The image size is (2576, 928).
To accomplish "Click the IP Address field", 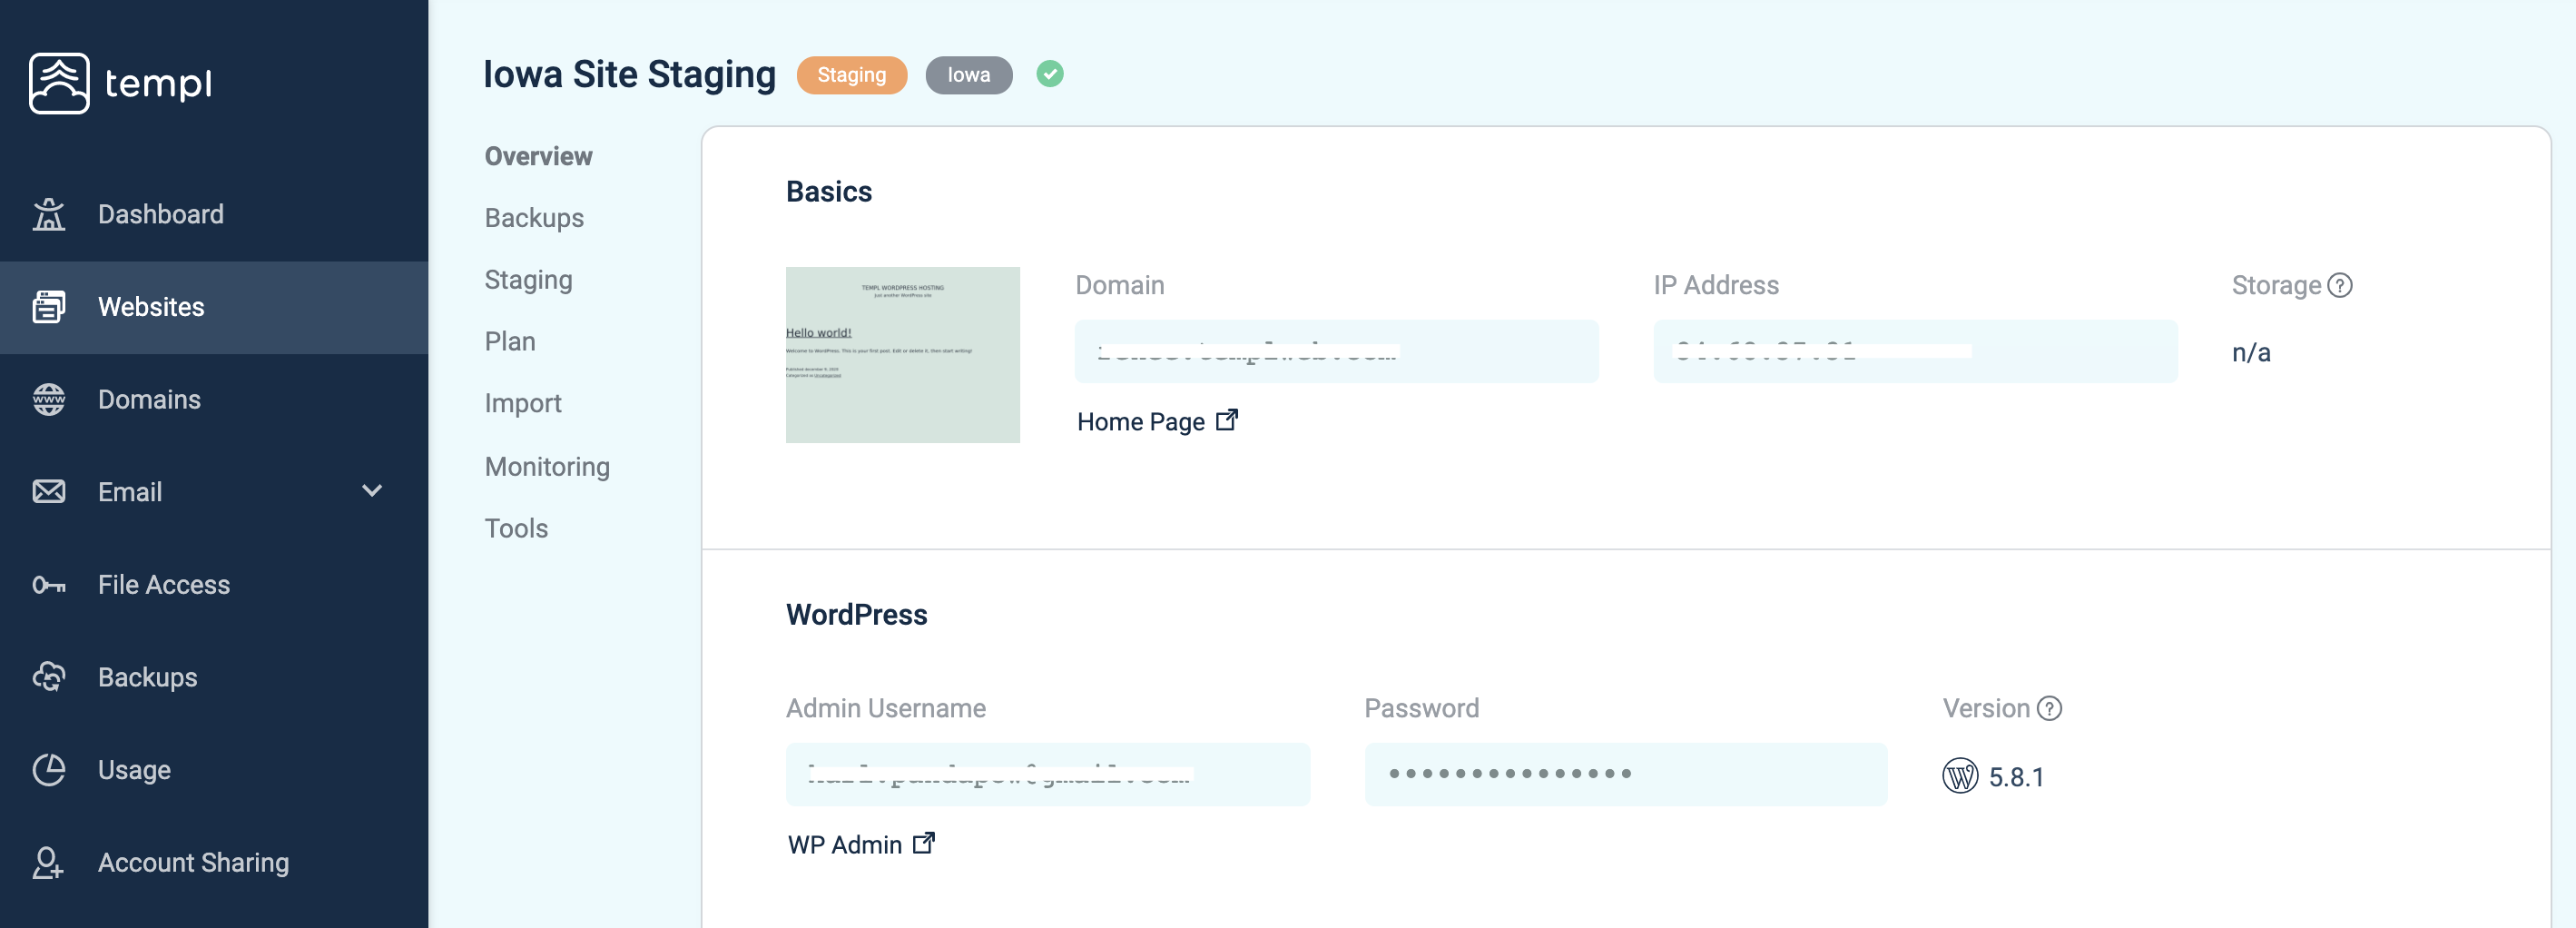I will [x=1915, y=351].
